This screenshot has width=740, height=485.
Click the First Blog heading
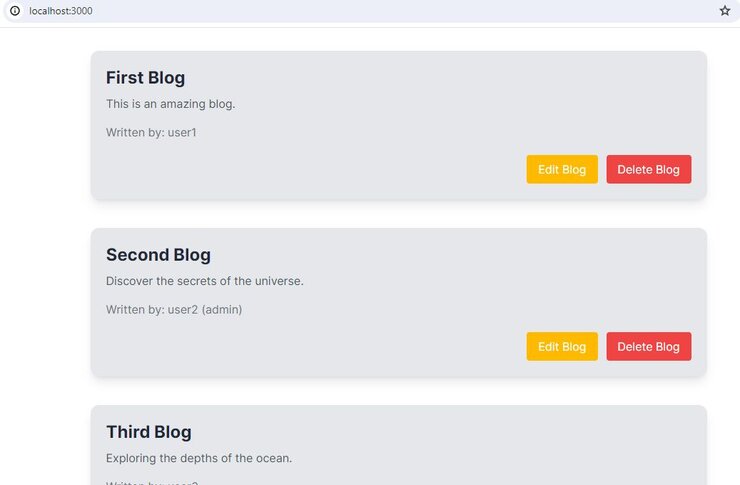coord(145,78)
